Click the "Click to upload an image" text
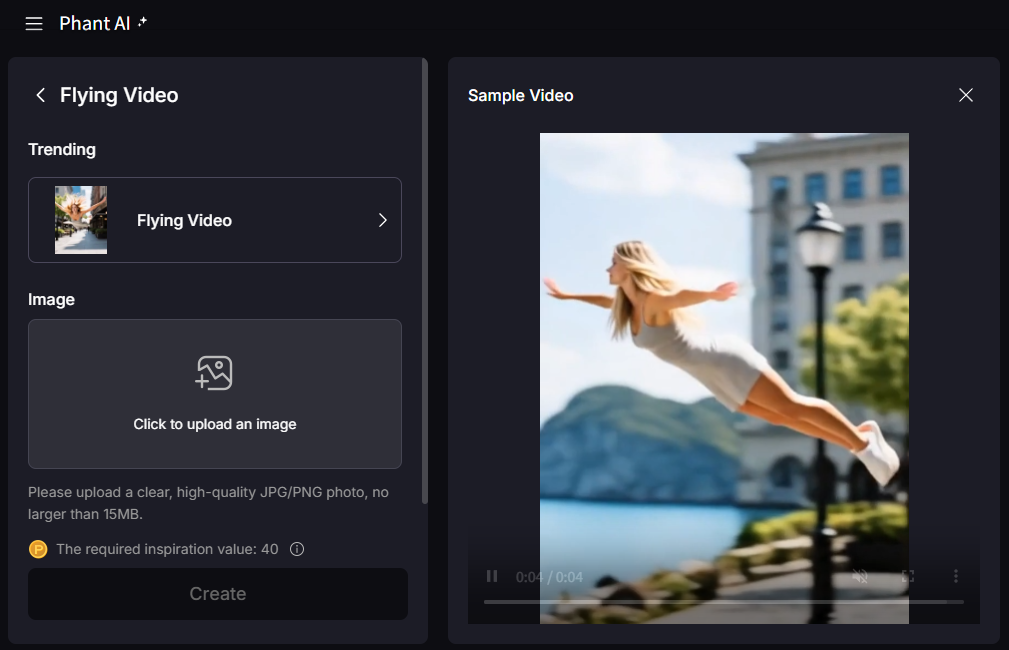Screen dimensions: 1009x650 (214, 424)
